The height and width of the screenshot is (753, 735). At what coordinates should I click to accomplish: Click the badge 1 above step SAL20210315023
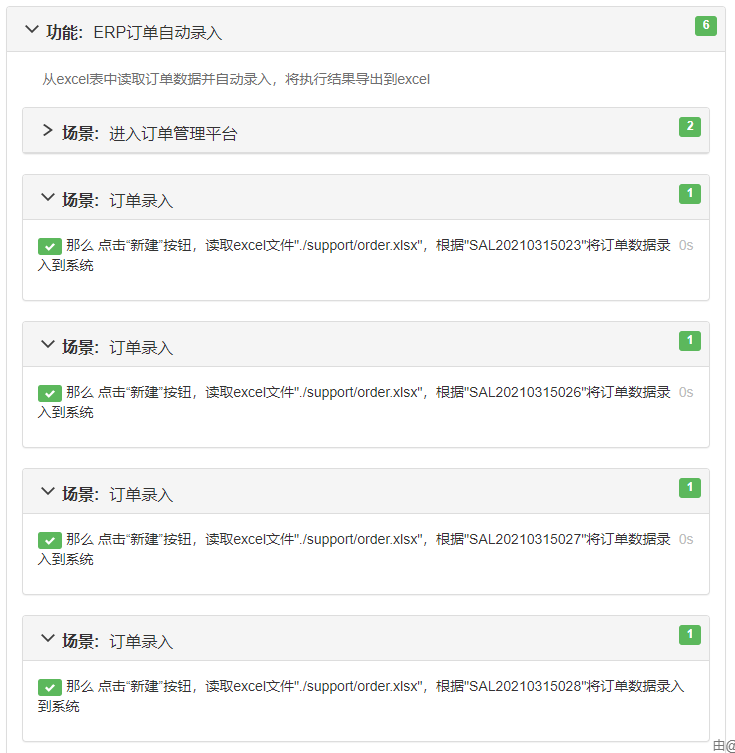(690, 194)
